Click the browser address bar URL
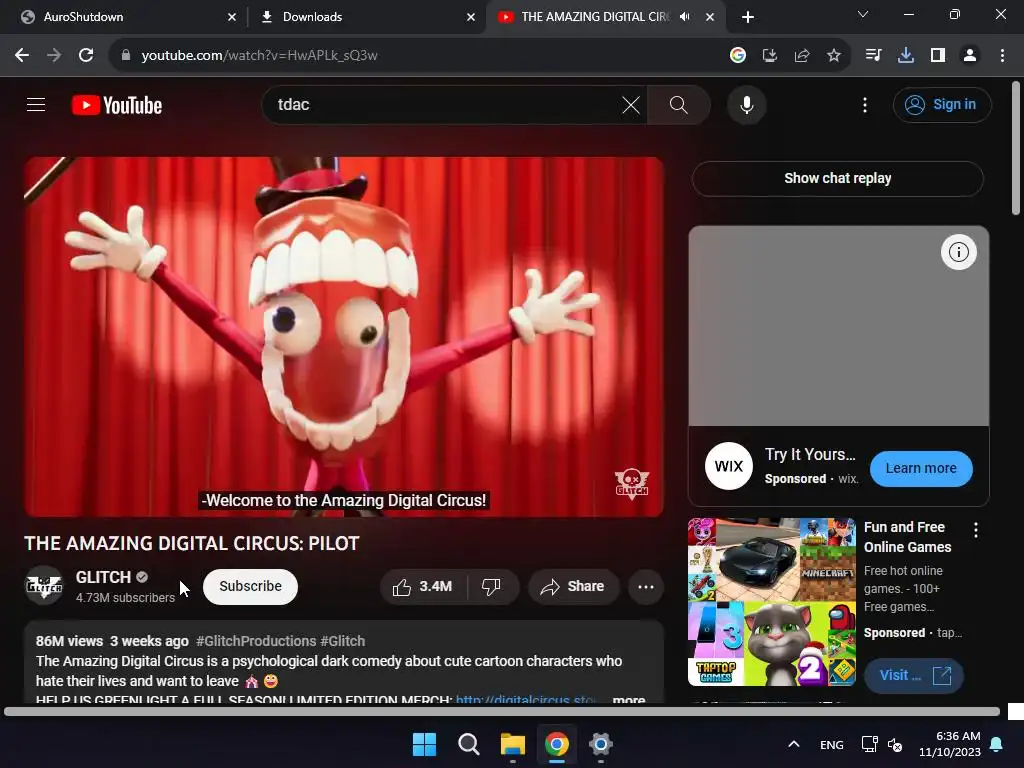Viewport: 1024px width, 768px height. pos(259,56)
